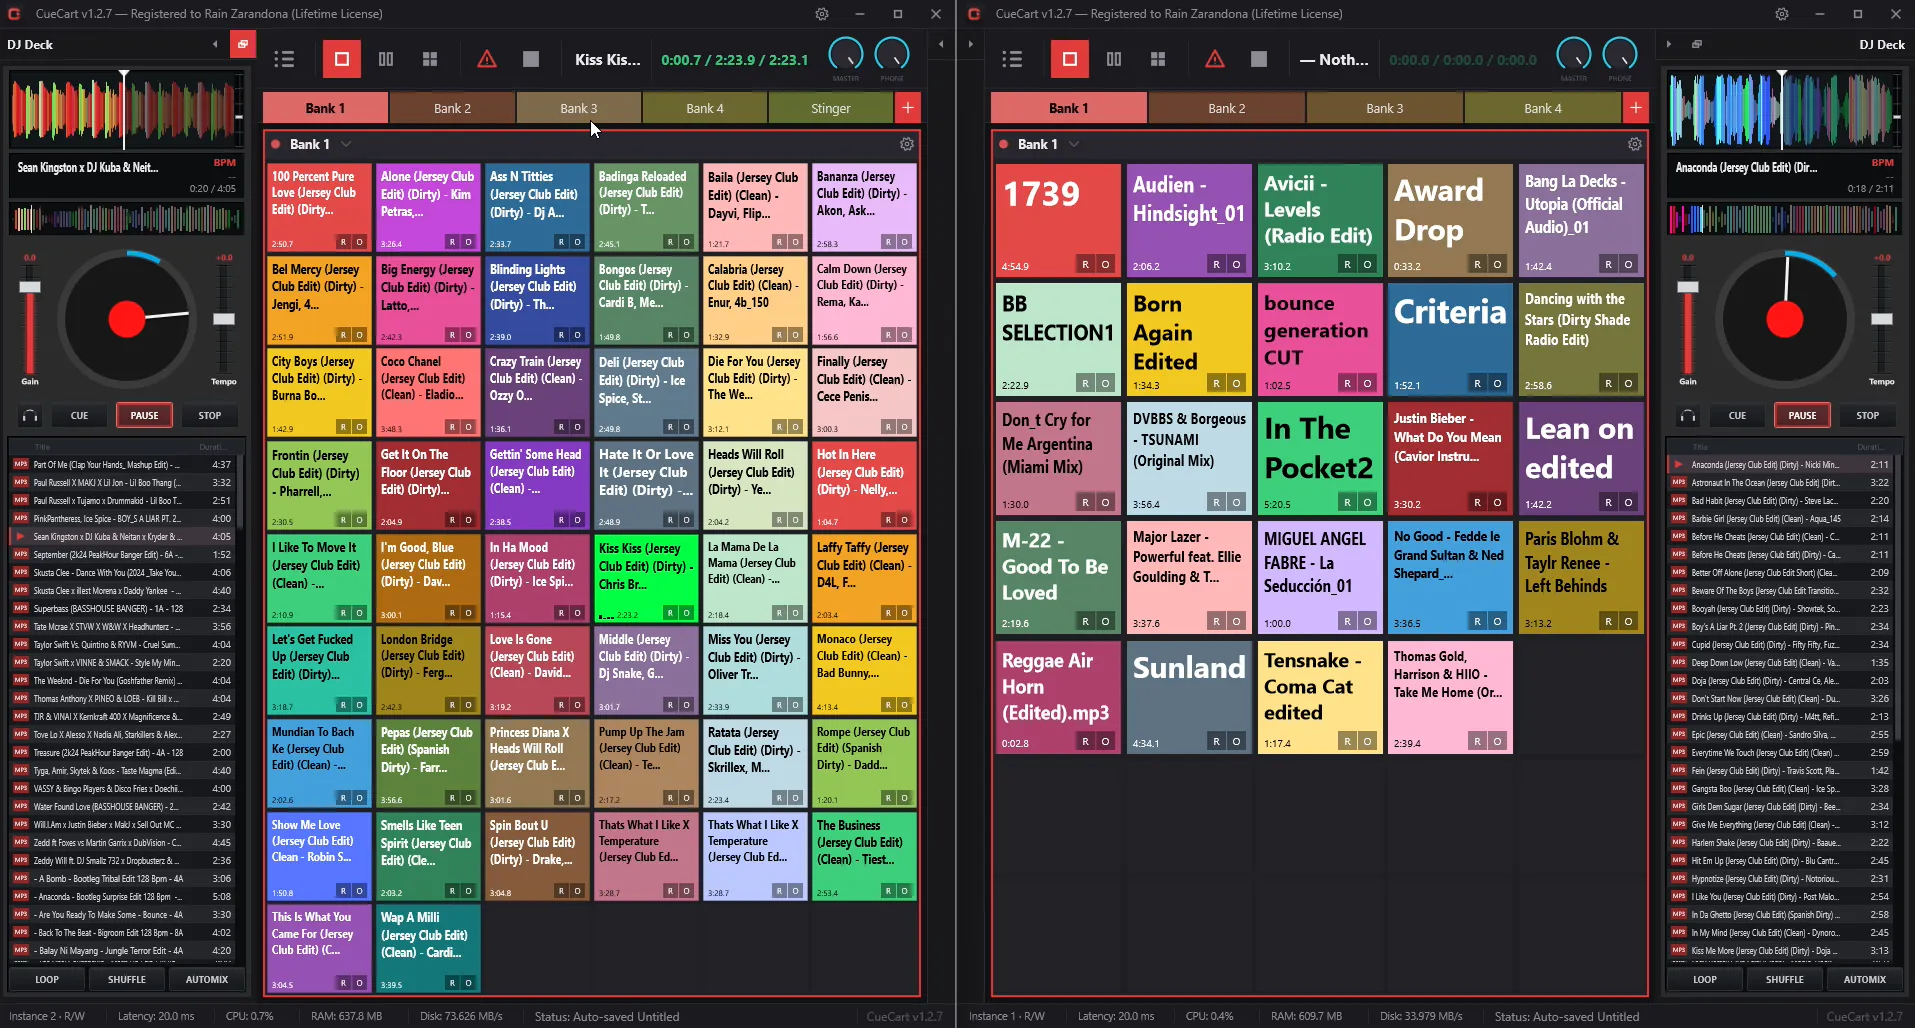Toggle R on the Kiss Kiss cart
Viewport: 1915px width, 1028px height.
point(670,612)
